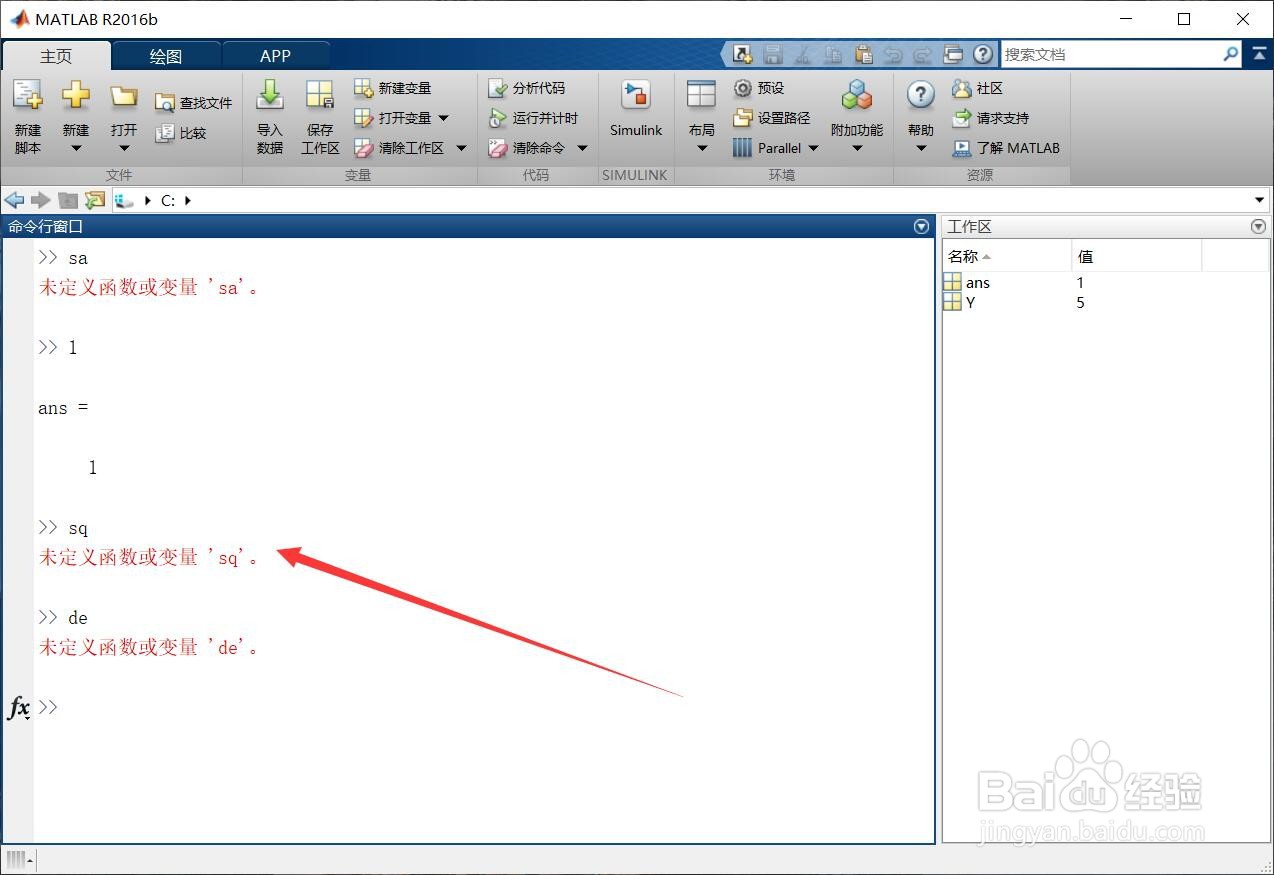This screenshot has height=875, width=1274.
Task: Click the search magnifier in 搜索文档 box
Action: [1231, 54]
